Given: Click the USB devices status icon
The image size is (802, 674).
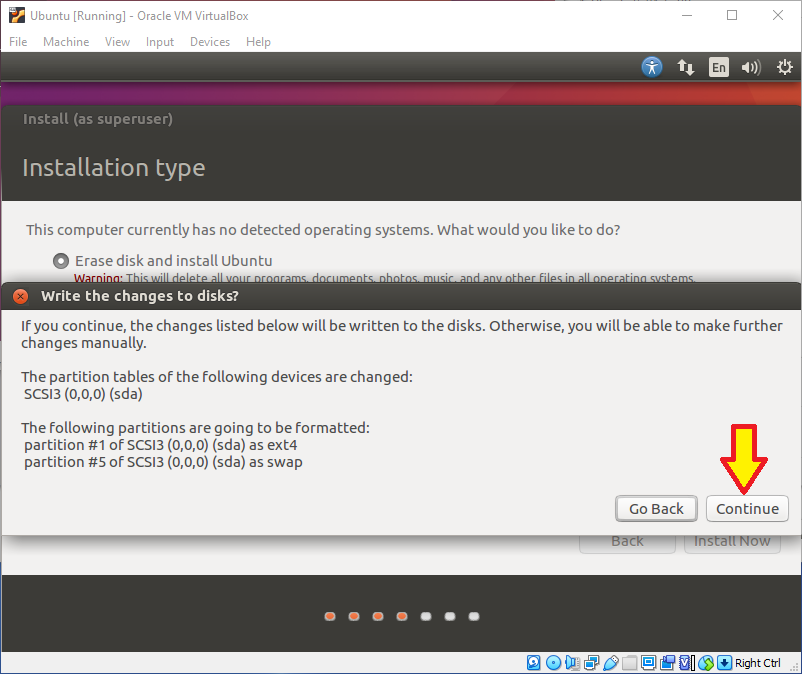Looking at the screenshot, I should (x=611, y=663).
